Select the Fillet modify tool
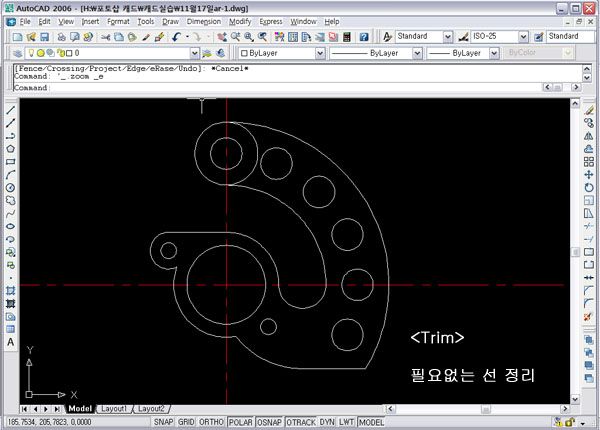Image resolution: width=600 pixels, height=430 pixels. click(589, 303)
